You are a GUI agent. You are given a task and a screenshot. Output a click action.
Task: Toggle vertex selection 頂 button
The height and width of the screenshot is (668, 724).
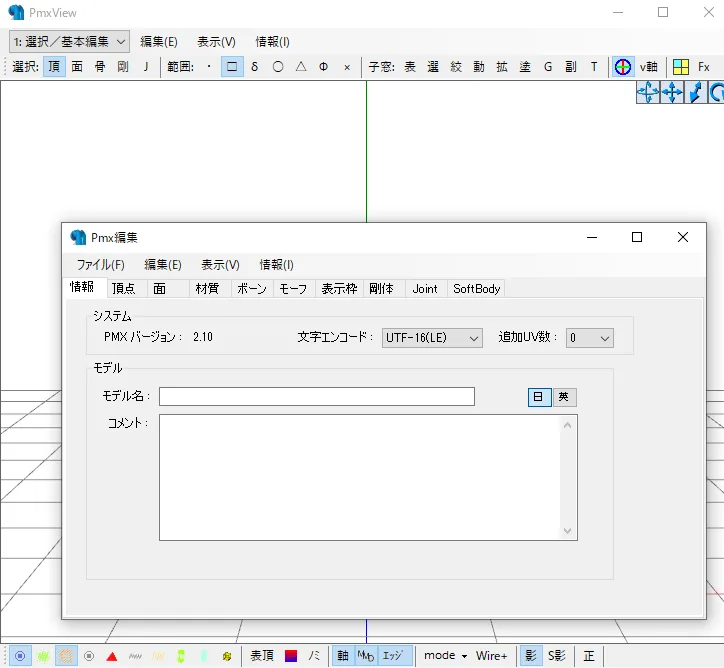tap(53, 67)
